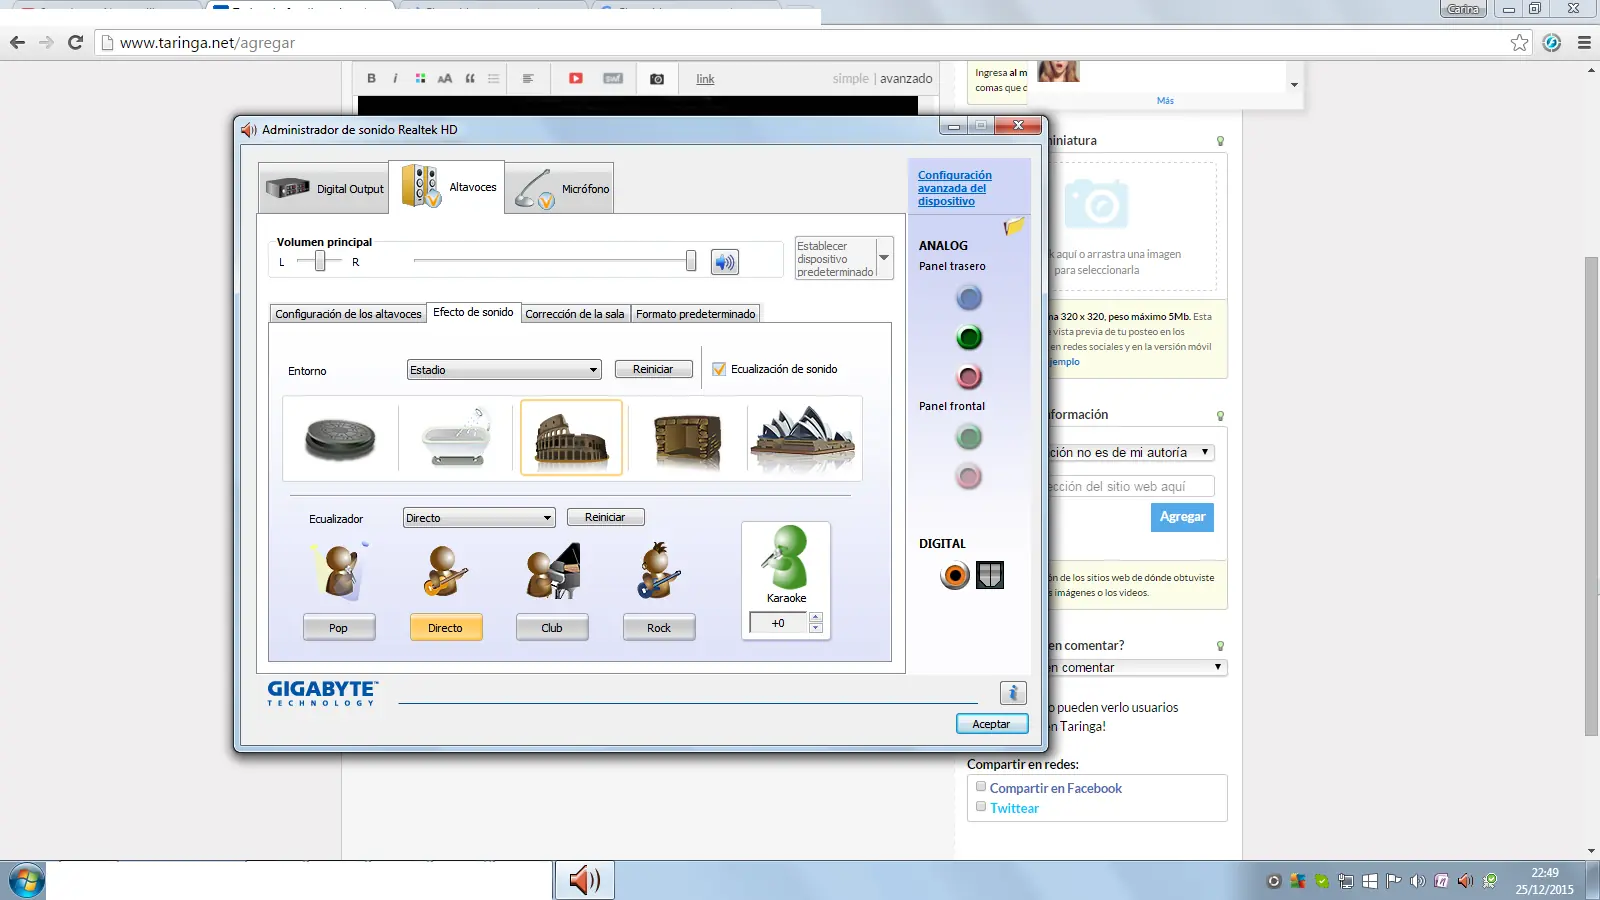Switch to the Micrófono device tab
This screenshot has width=1600, height=900.
560,188
